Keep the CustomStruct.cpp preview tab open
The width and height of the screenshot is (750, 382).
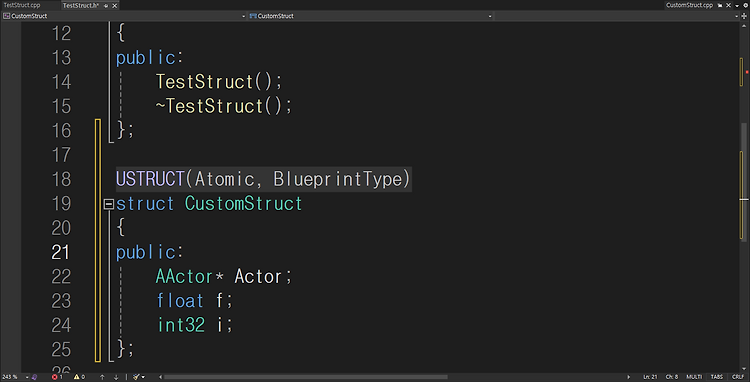720,6
